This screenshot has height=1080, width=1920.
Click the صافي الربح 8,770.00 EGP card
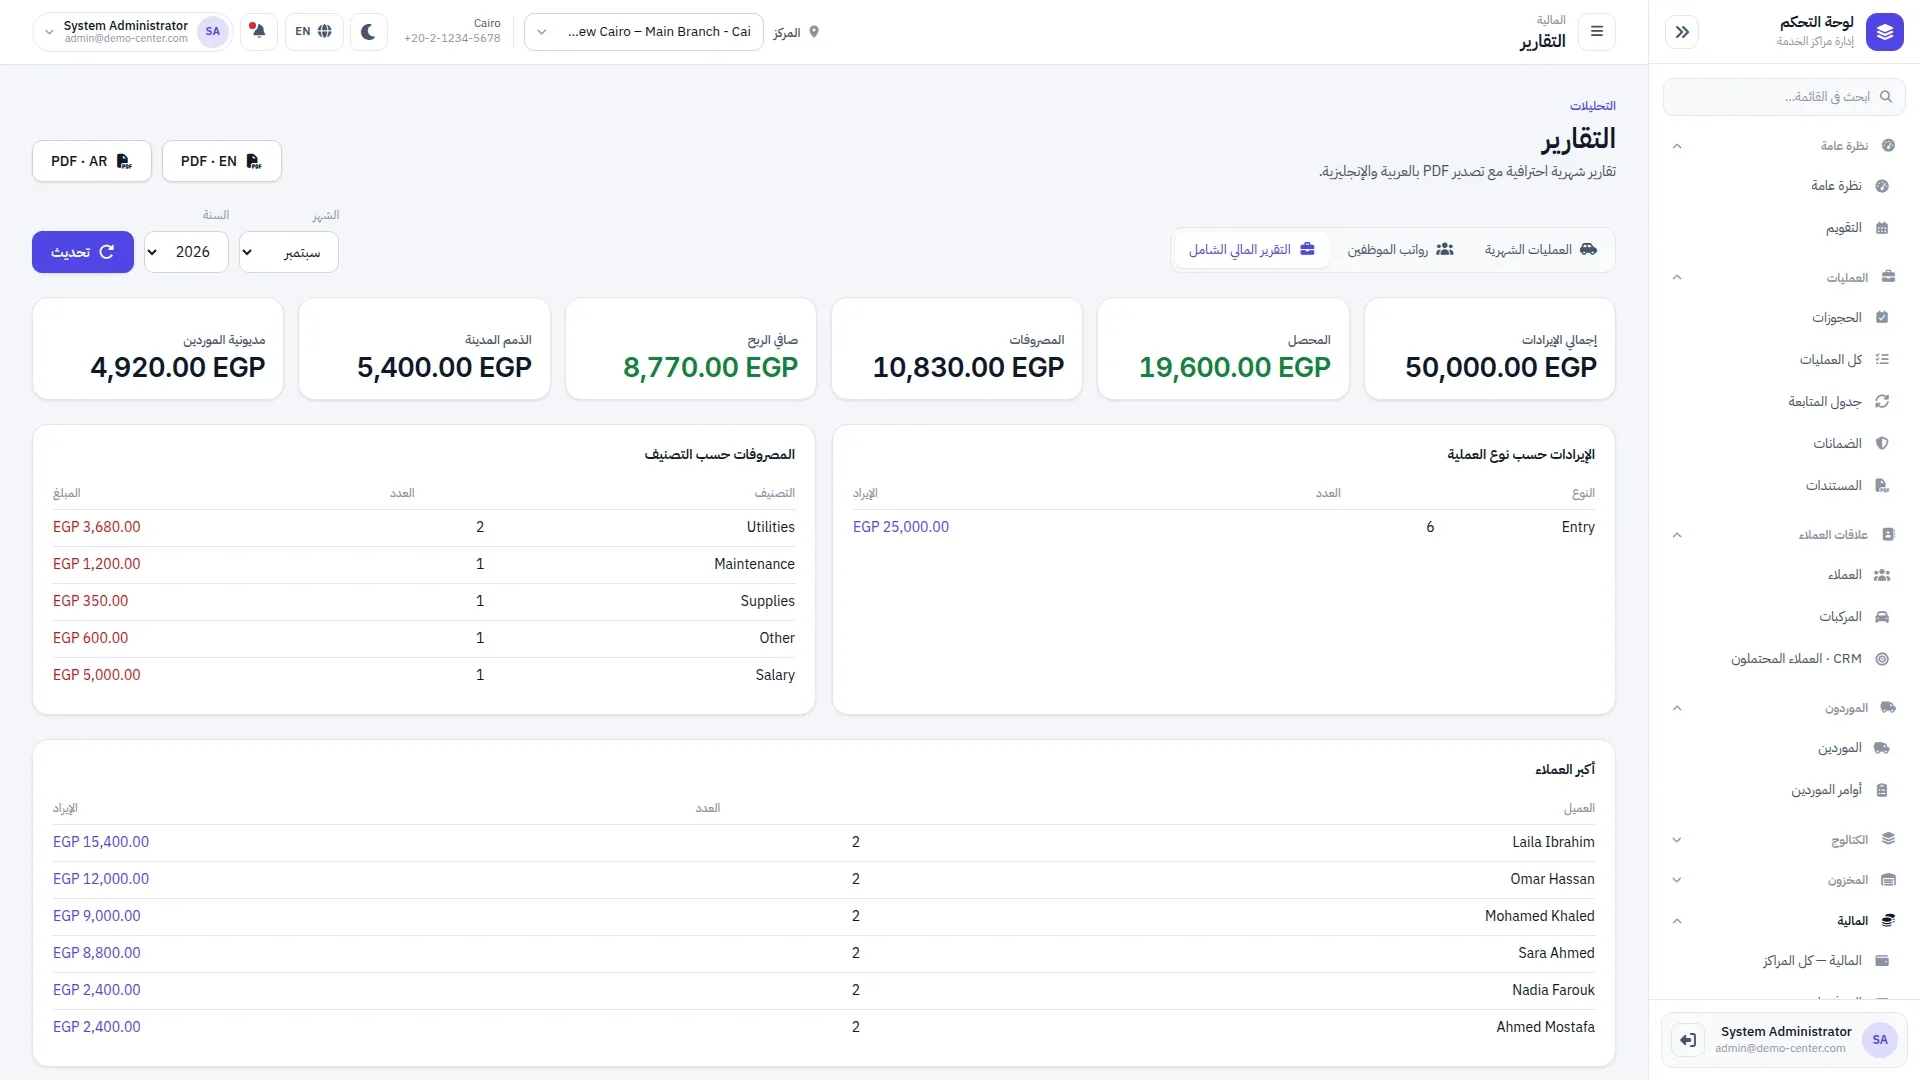pos(691,349)
